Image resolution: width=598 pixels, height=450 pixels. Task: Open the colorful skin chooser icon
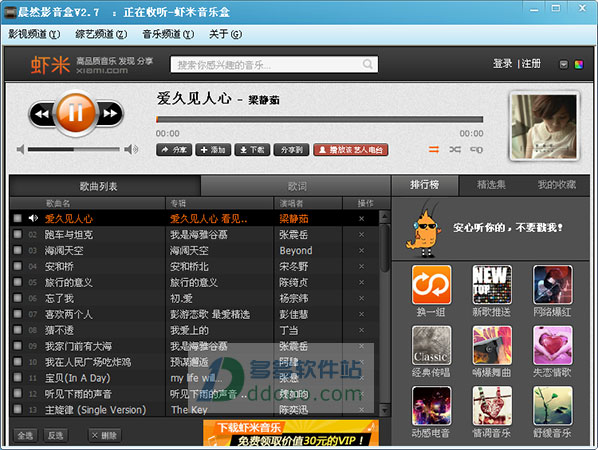pyautogui.click(x=579, y=64)
